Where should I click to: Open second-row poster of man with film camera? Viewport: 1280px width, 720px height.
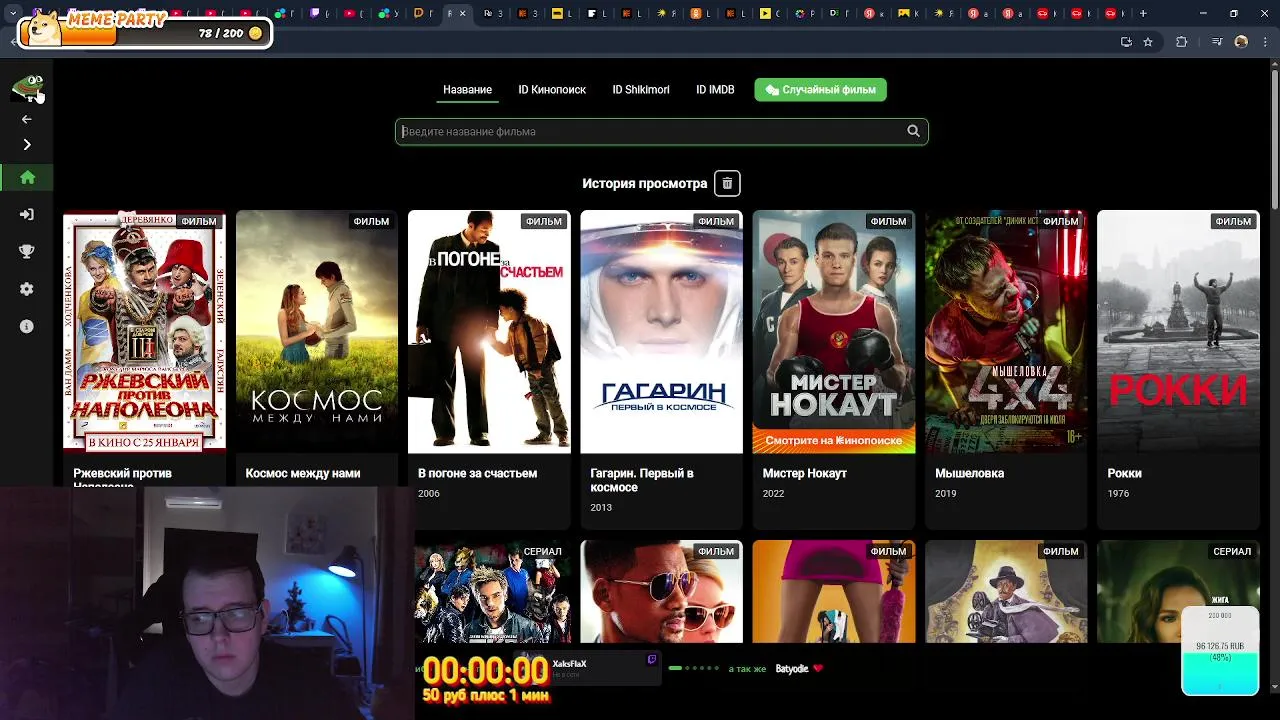pos(1006,591)
